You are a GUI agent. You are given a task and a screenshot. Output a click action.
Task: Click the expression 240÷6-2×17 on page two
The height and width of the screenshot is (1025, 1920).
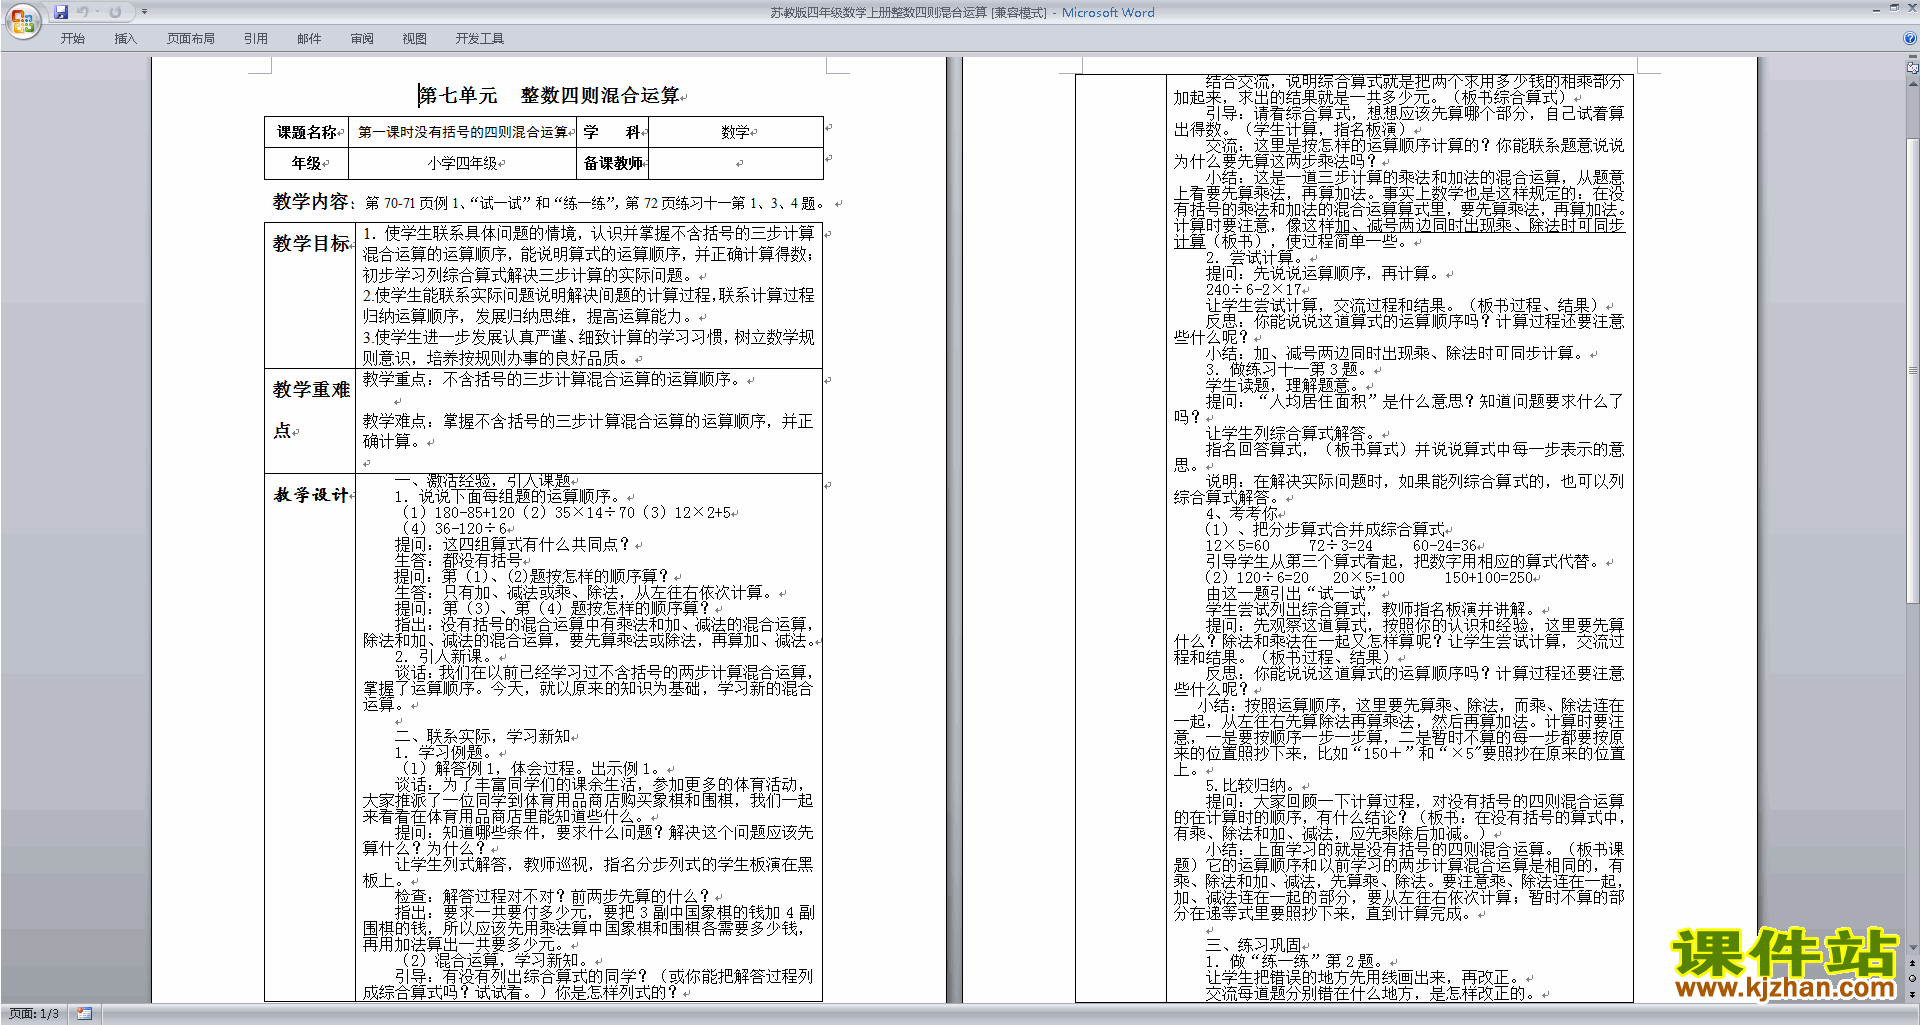click(x=1254, y=289)
